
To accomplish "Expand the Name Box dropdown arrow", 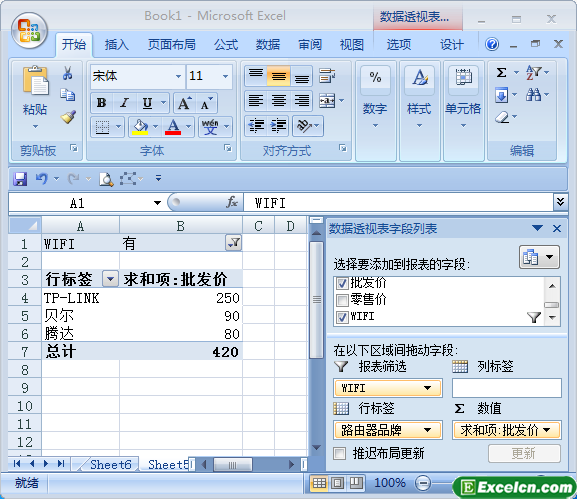I will (157, 203).
